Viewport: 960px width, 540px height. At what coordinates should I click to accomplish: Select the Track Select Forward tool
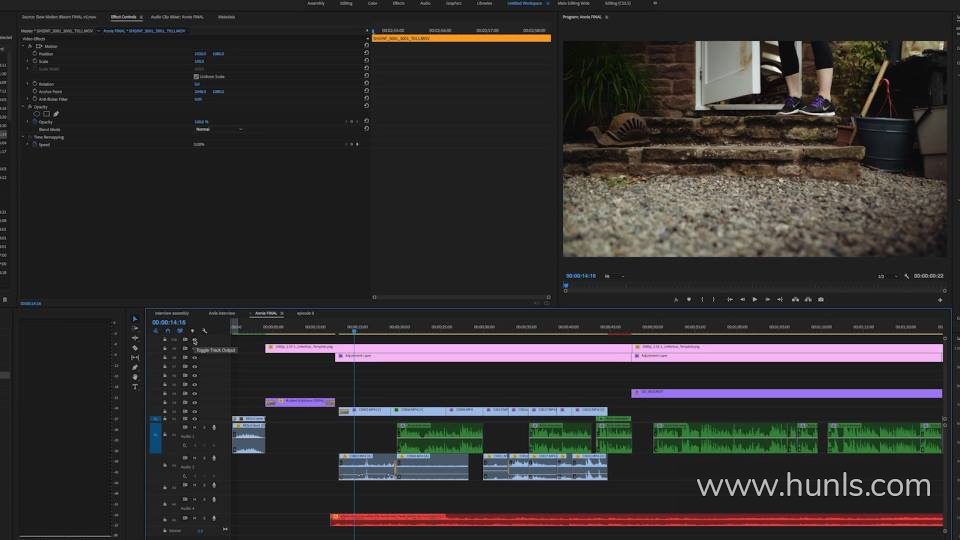pos(135,328)
